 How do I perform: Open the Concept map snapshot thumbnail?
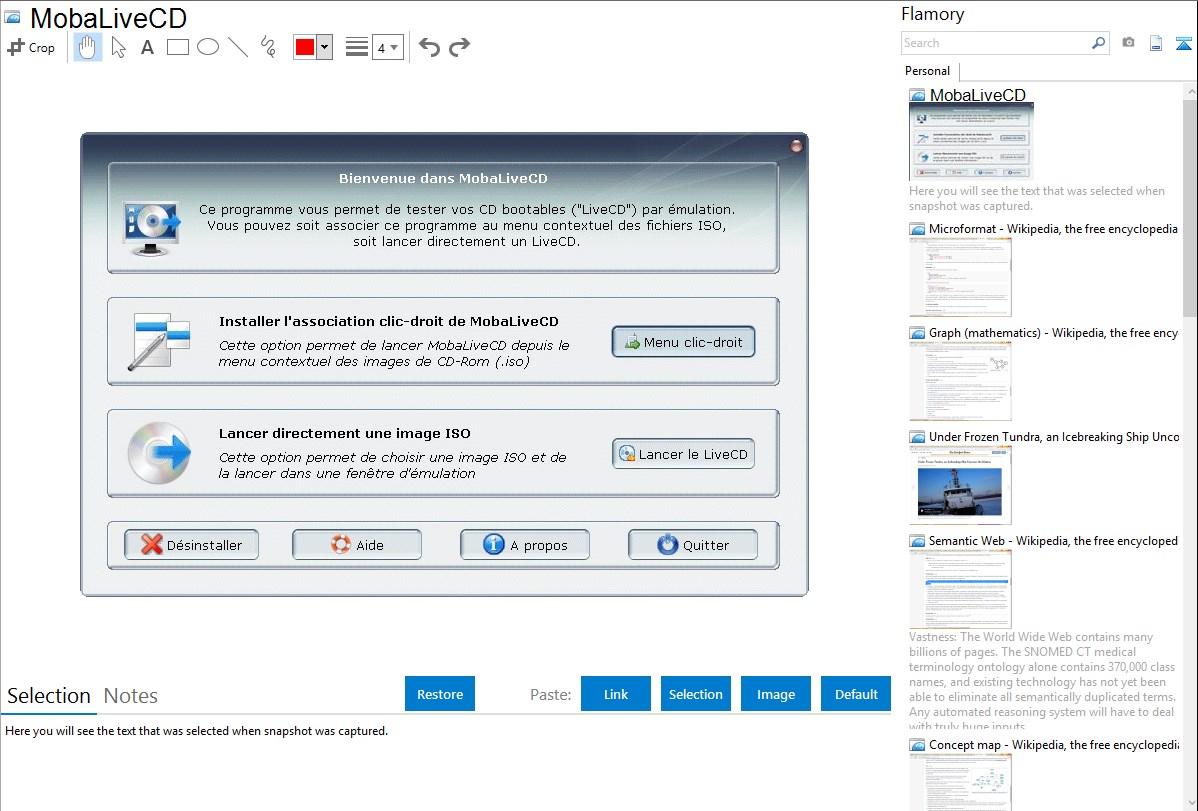pyautogui.click(x=960, y=783)
